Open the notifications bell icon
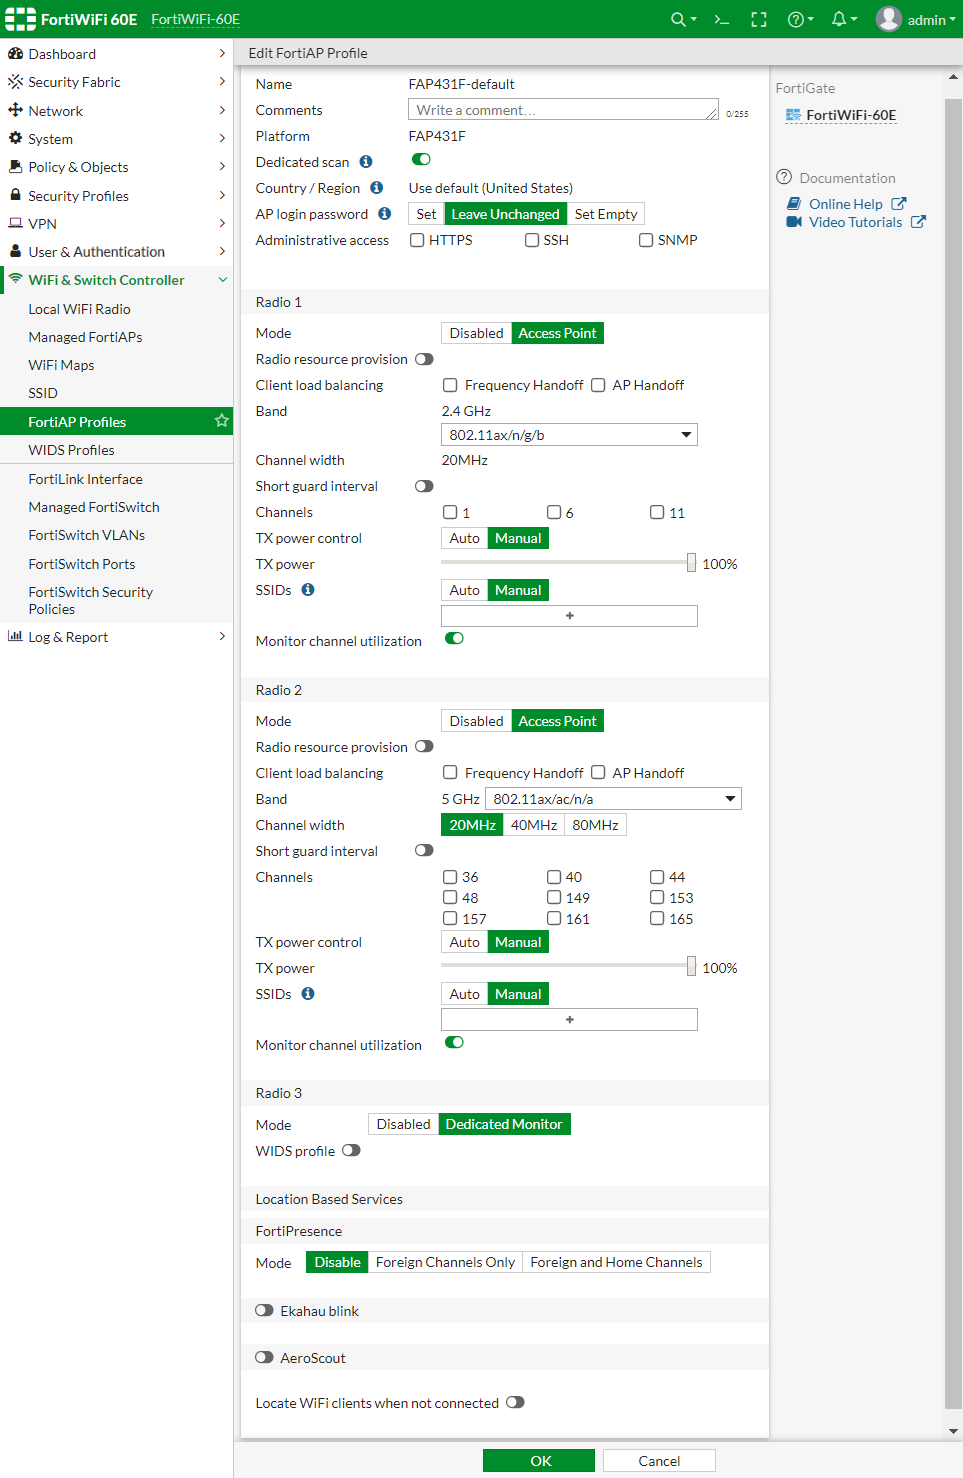 click(x=844, y=19)
